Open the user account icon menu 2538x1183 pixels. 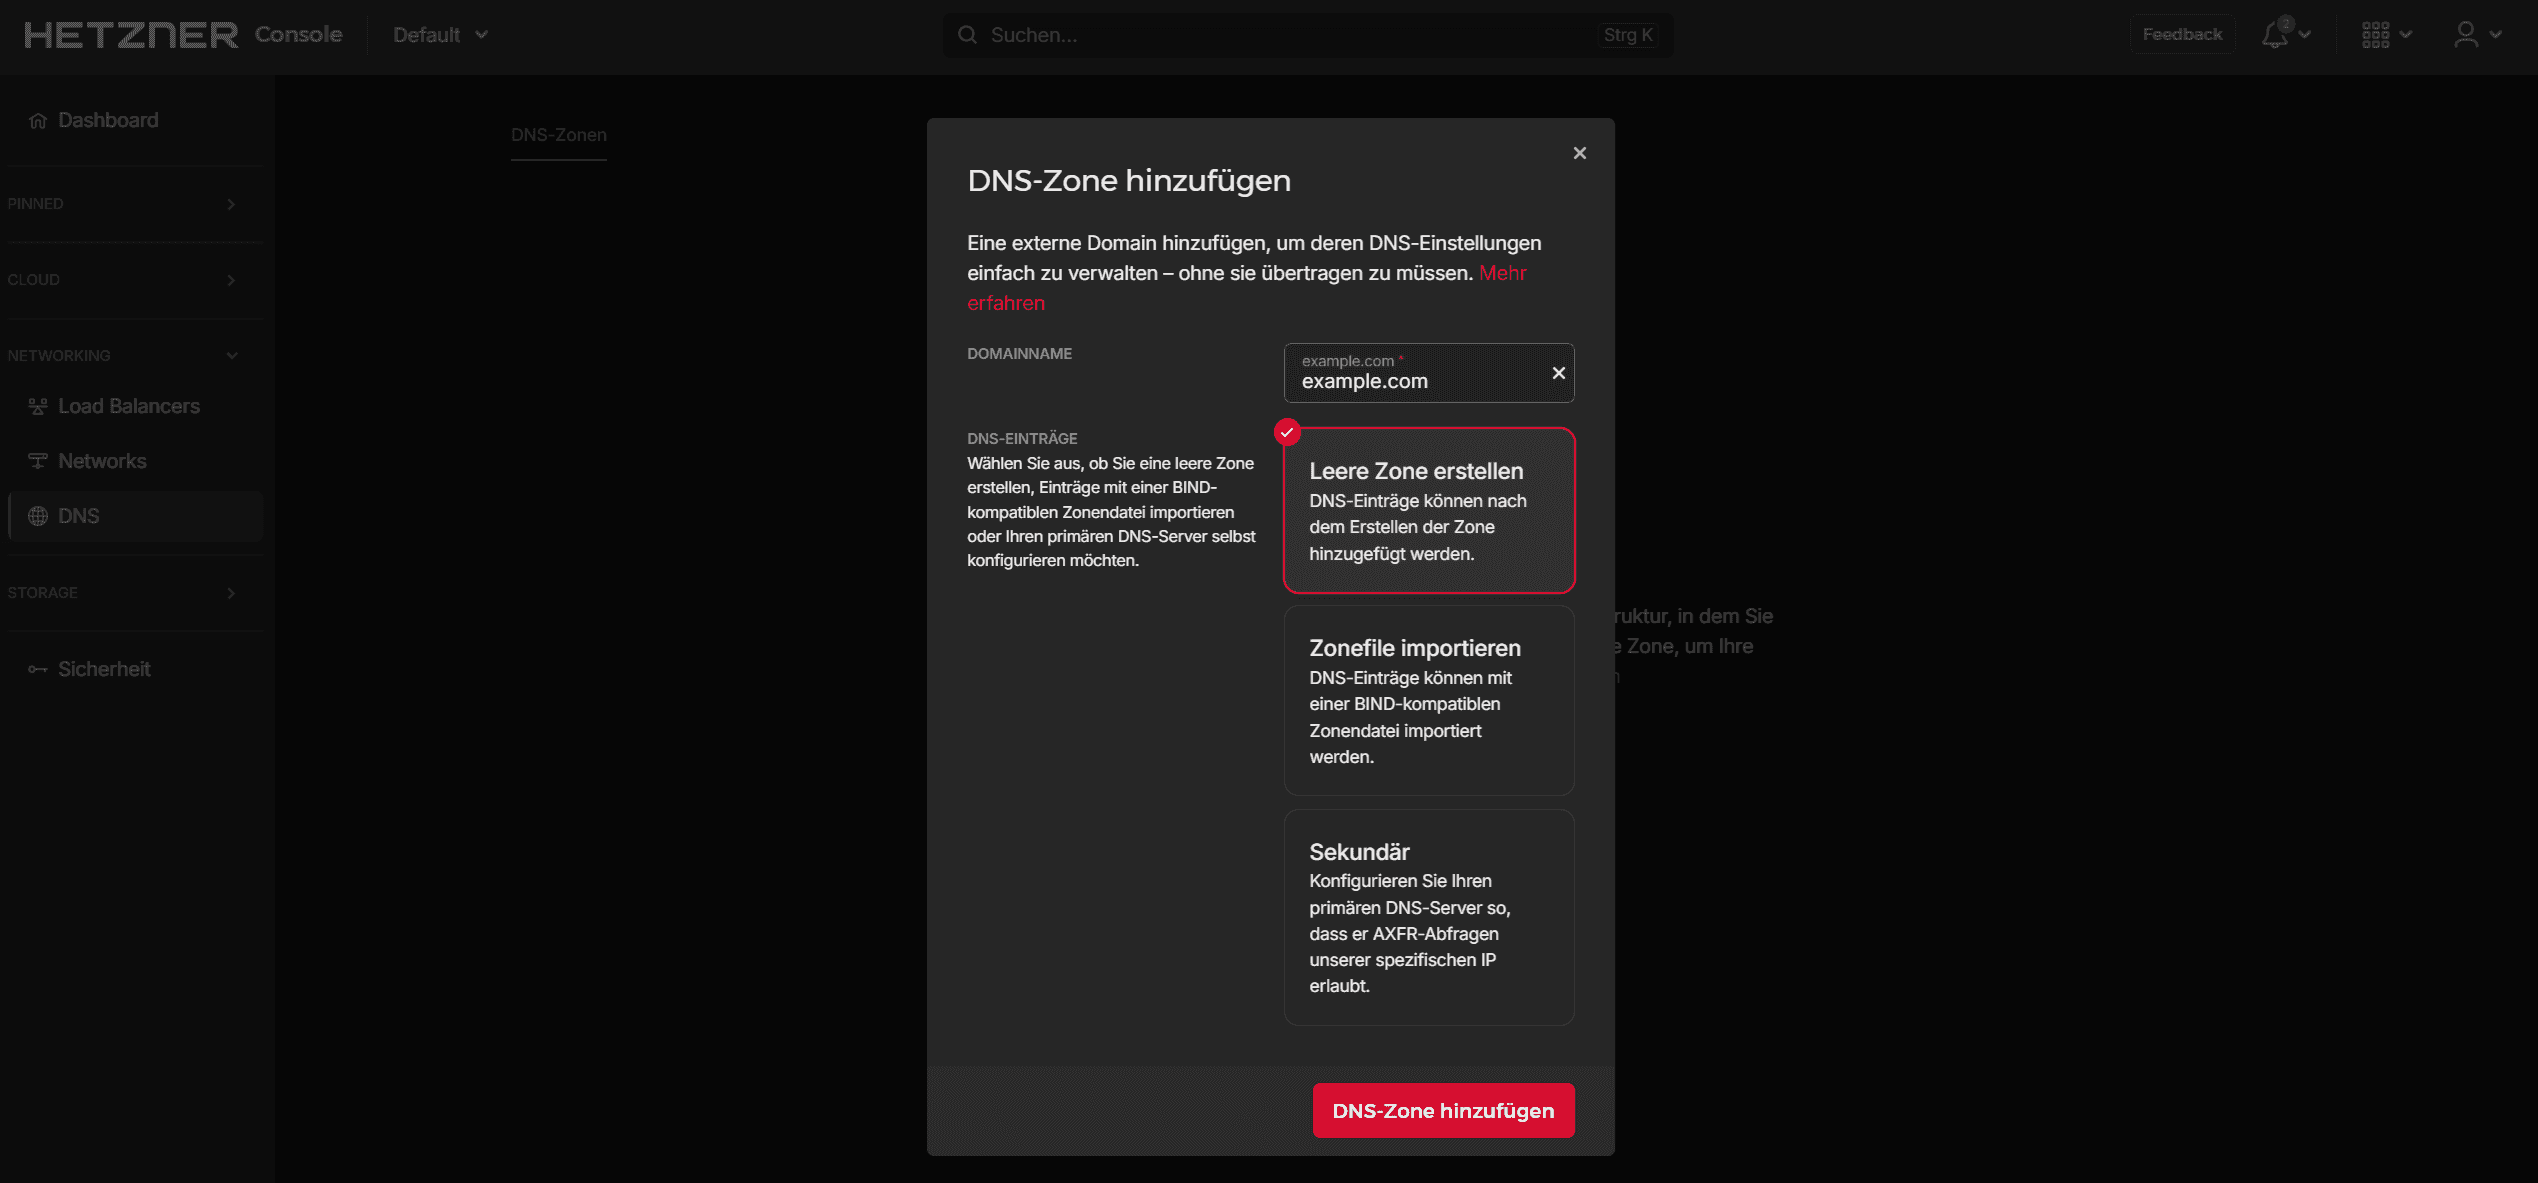pyautogui.click(x=2466, y=35)
